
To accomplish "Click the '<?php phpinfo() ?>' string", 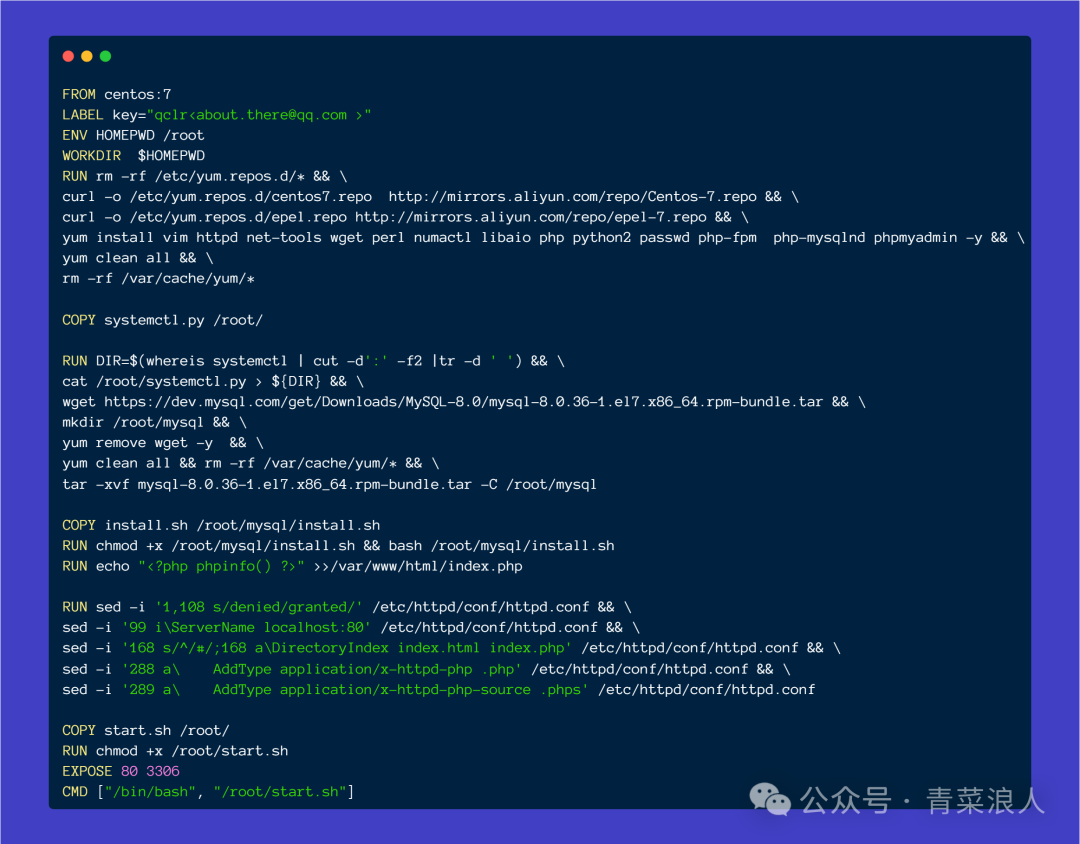I will tap(221, 566).
